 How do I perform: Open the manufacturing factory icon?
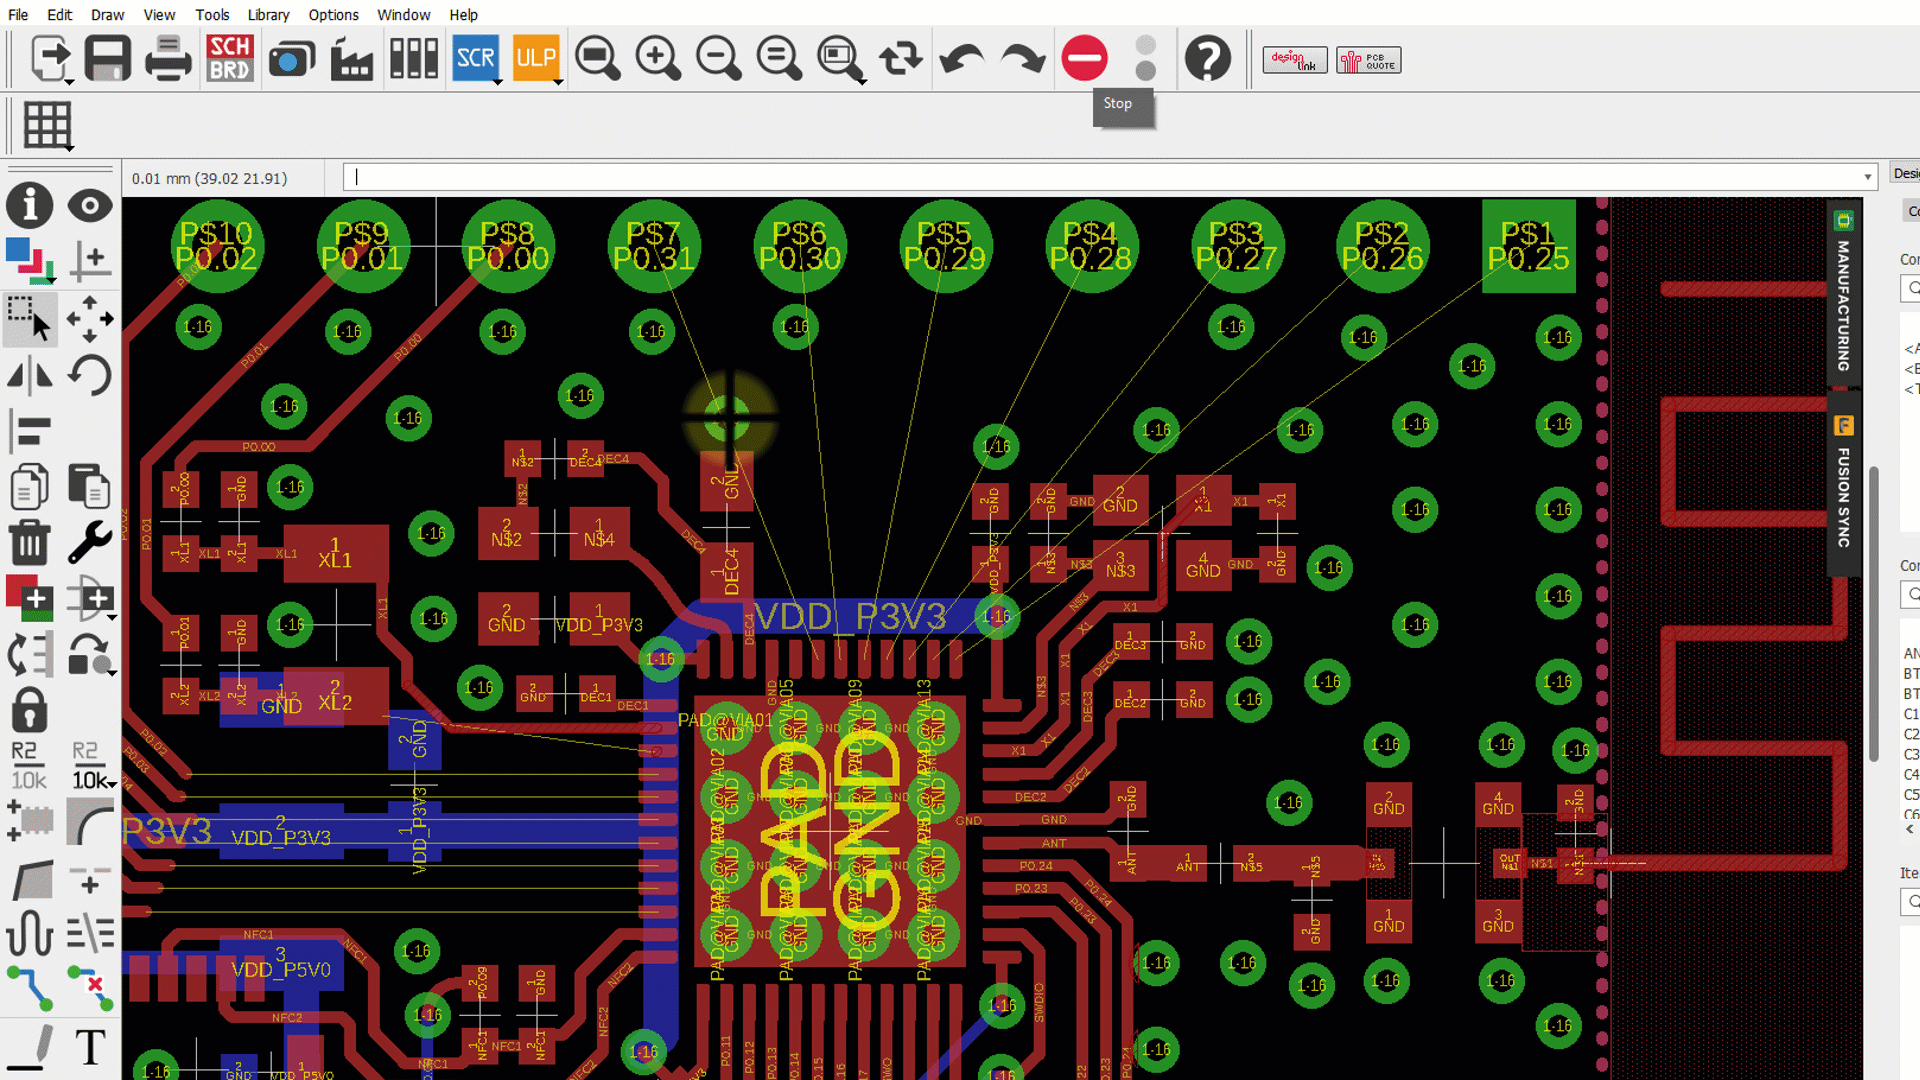coord(352,59)
